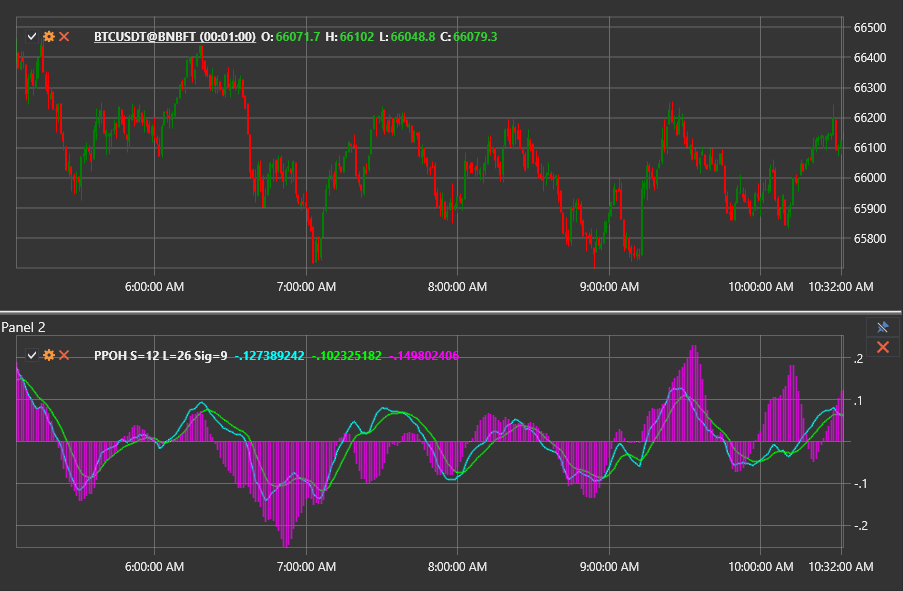Click the BTCUSDT@BNBFT (00:01:00) title link

[x=174, y=36]
